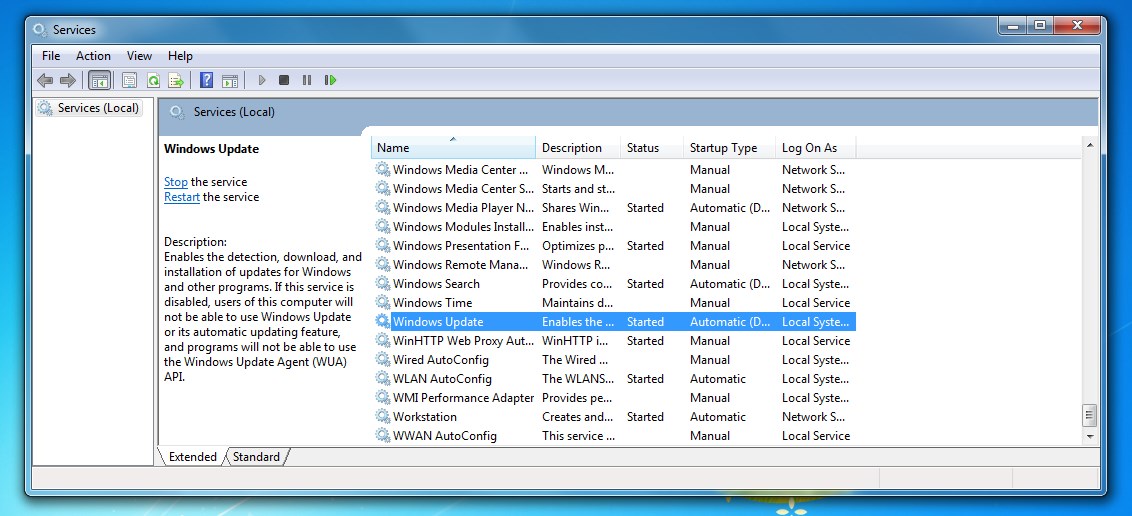Screen dimensions: 1132x516
Task: Select WinHTTP Web Proxy Aut... service
Action: point(463,341)
